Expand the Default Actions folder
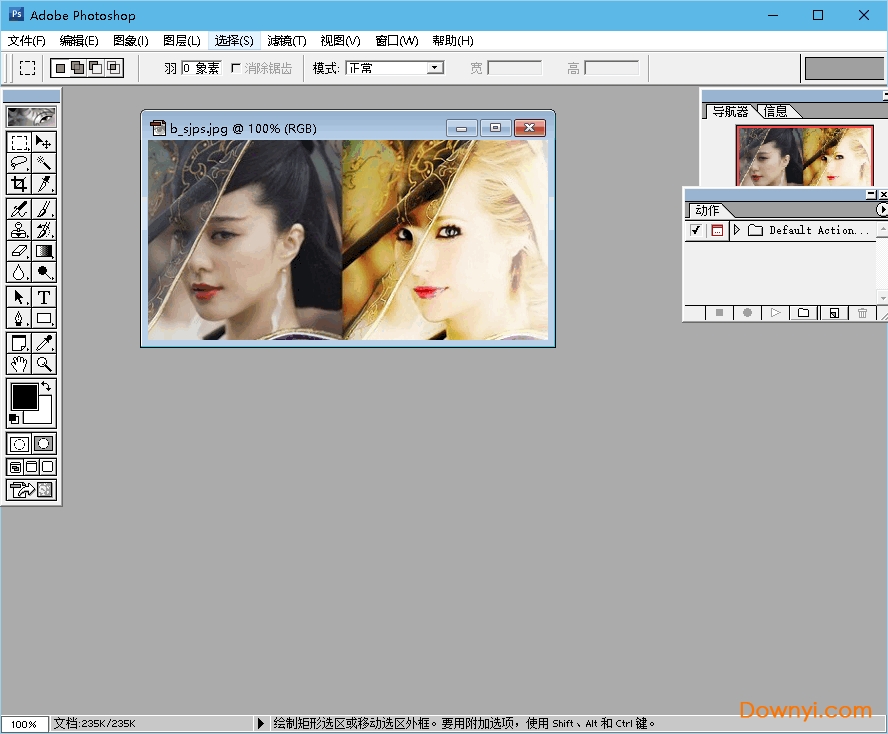888x734 pixels. point(736,230)
